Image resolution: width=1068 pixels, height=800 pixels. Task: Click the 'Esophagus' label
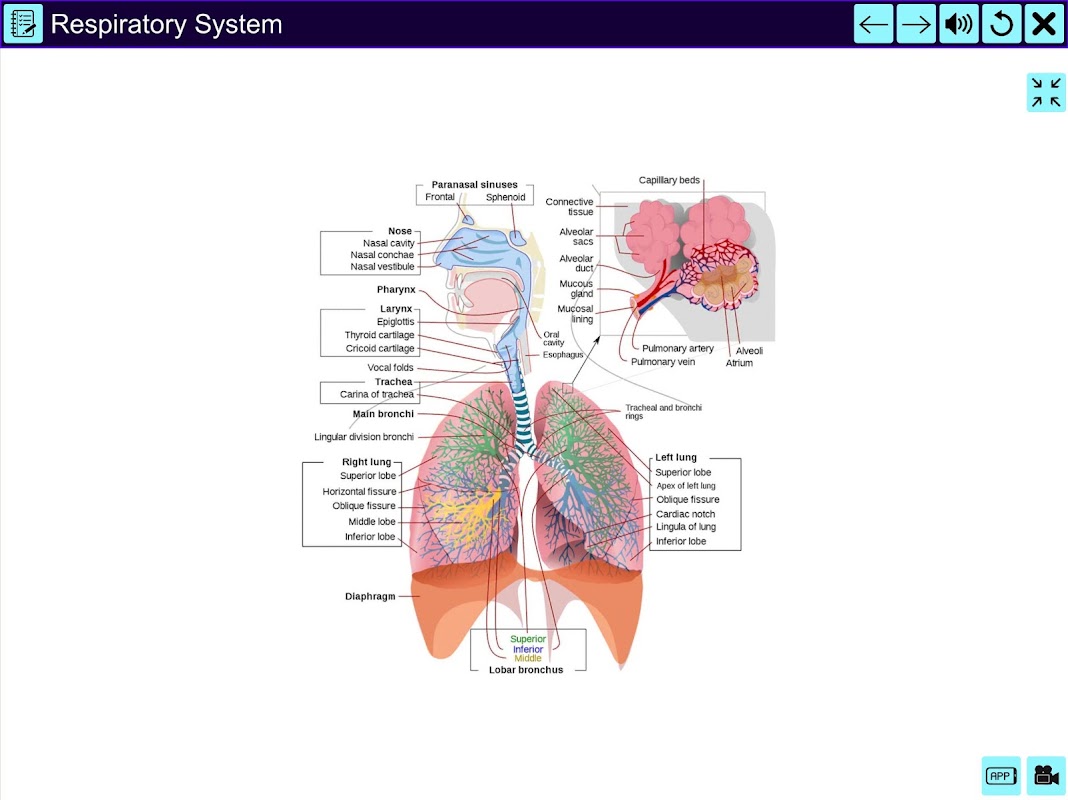(563, 355)
